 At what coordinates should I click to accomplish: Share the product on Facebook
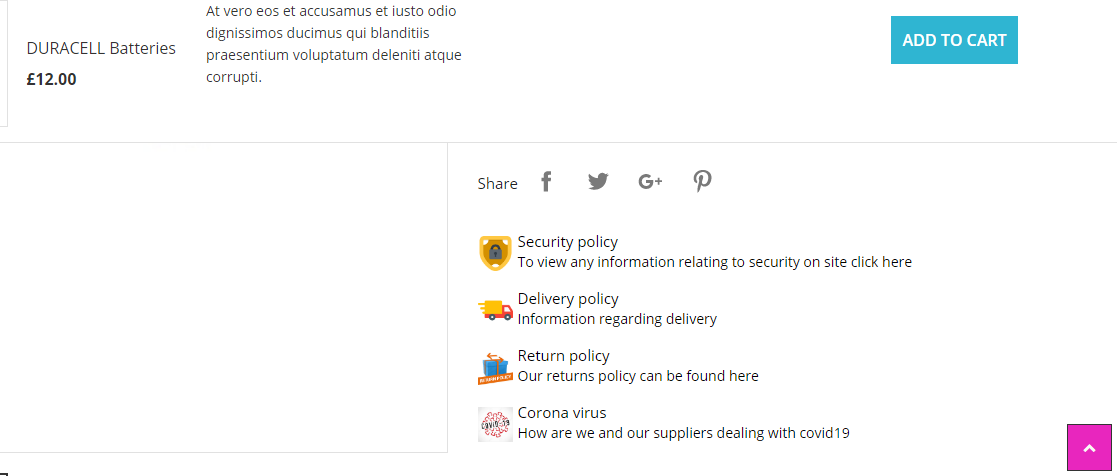(546, 182)
